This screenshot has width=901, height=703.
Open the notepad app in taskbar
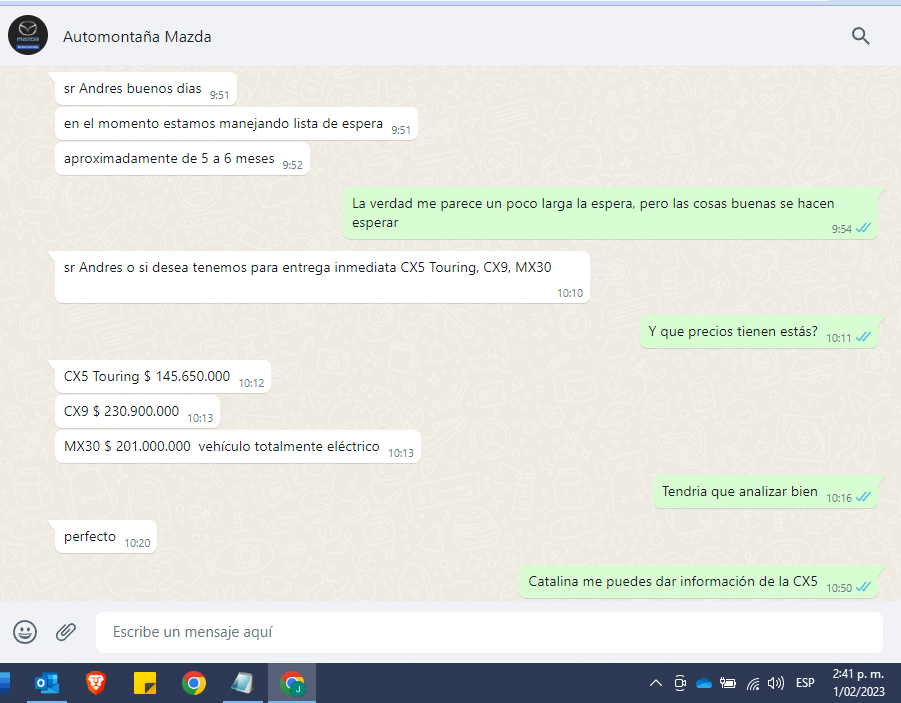pos(242,683)
